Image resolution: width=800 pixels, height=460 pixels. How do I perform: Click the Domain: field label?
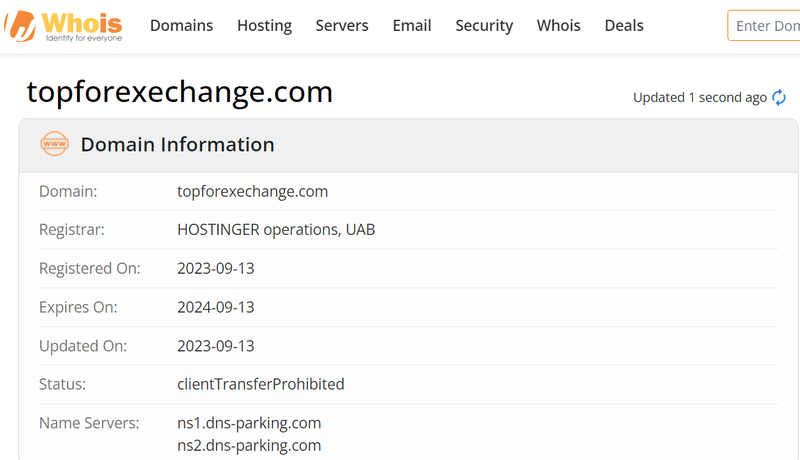coord(68,191)
